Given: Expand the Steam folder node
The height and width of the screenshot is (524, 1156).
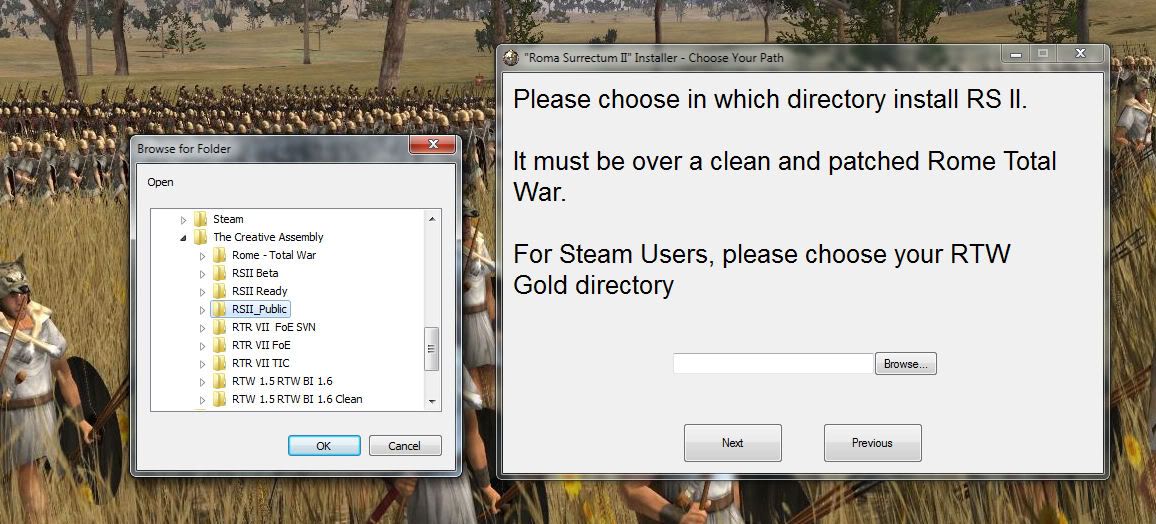Looking at the screenshot, I should coord(184,220).
